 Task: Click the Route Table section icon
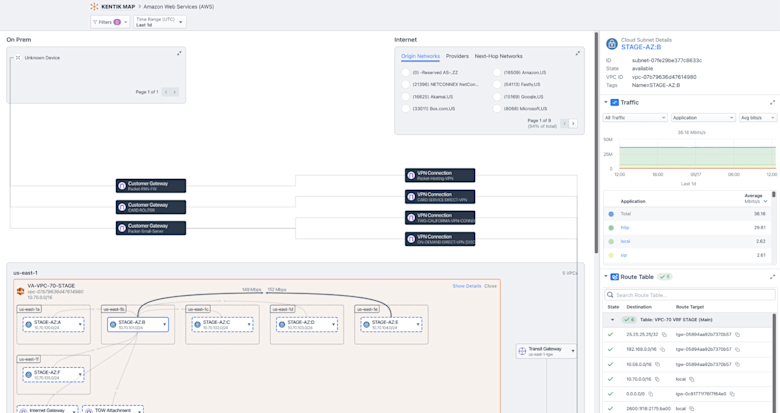coord(615,277)
